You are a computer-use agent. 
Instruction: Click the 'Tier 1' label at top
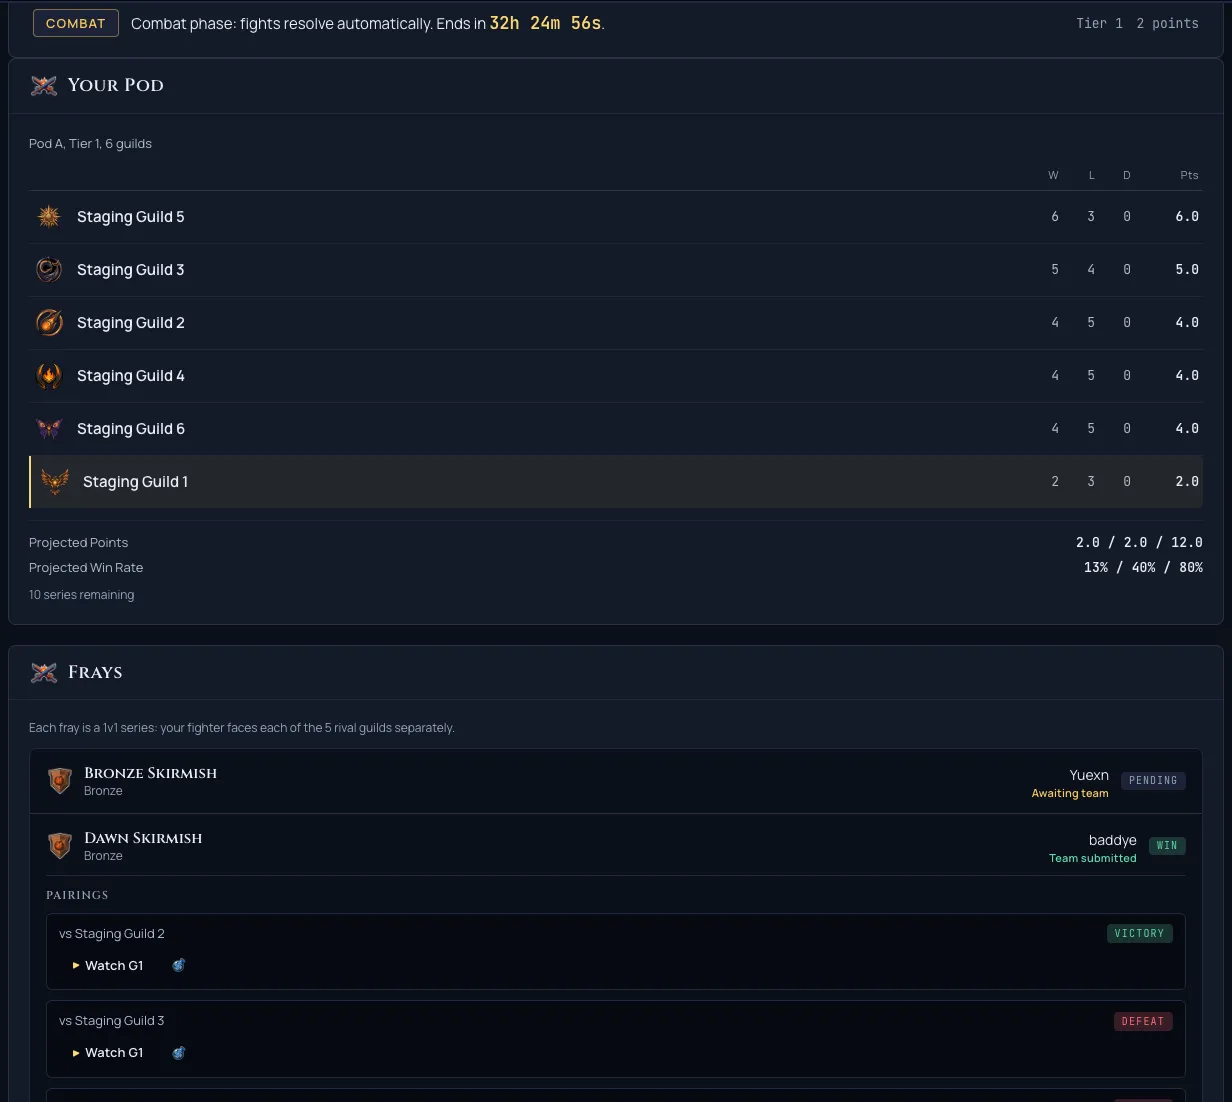(x=1099, y=23)
